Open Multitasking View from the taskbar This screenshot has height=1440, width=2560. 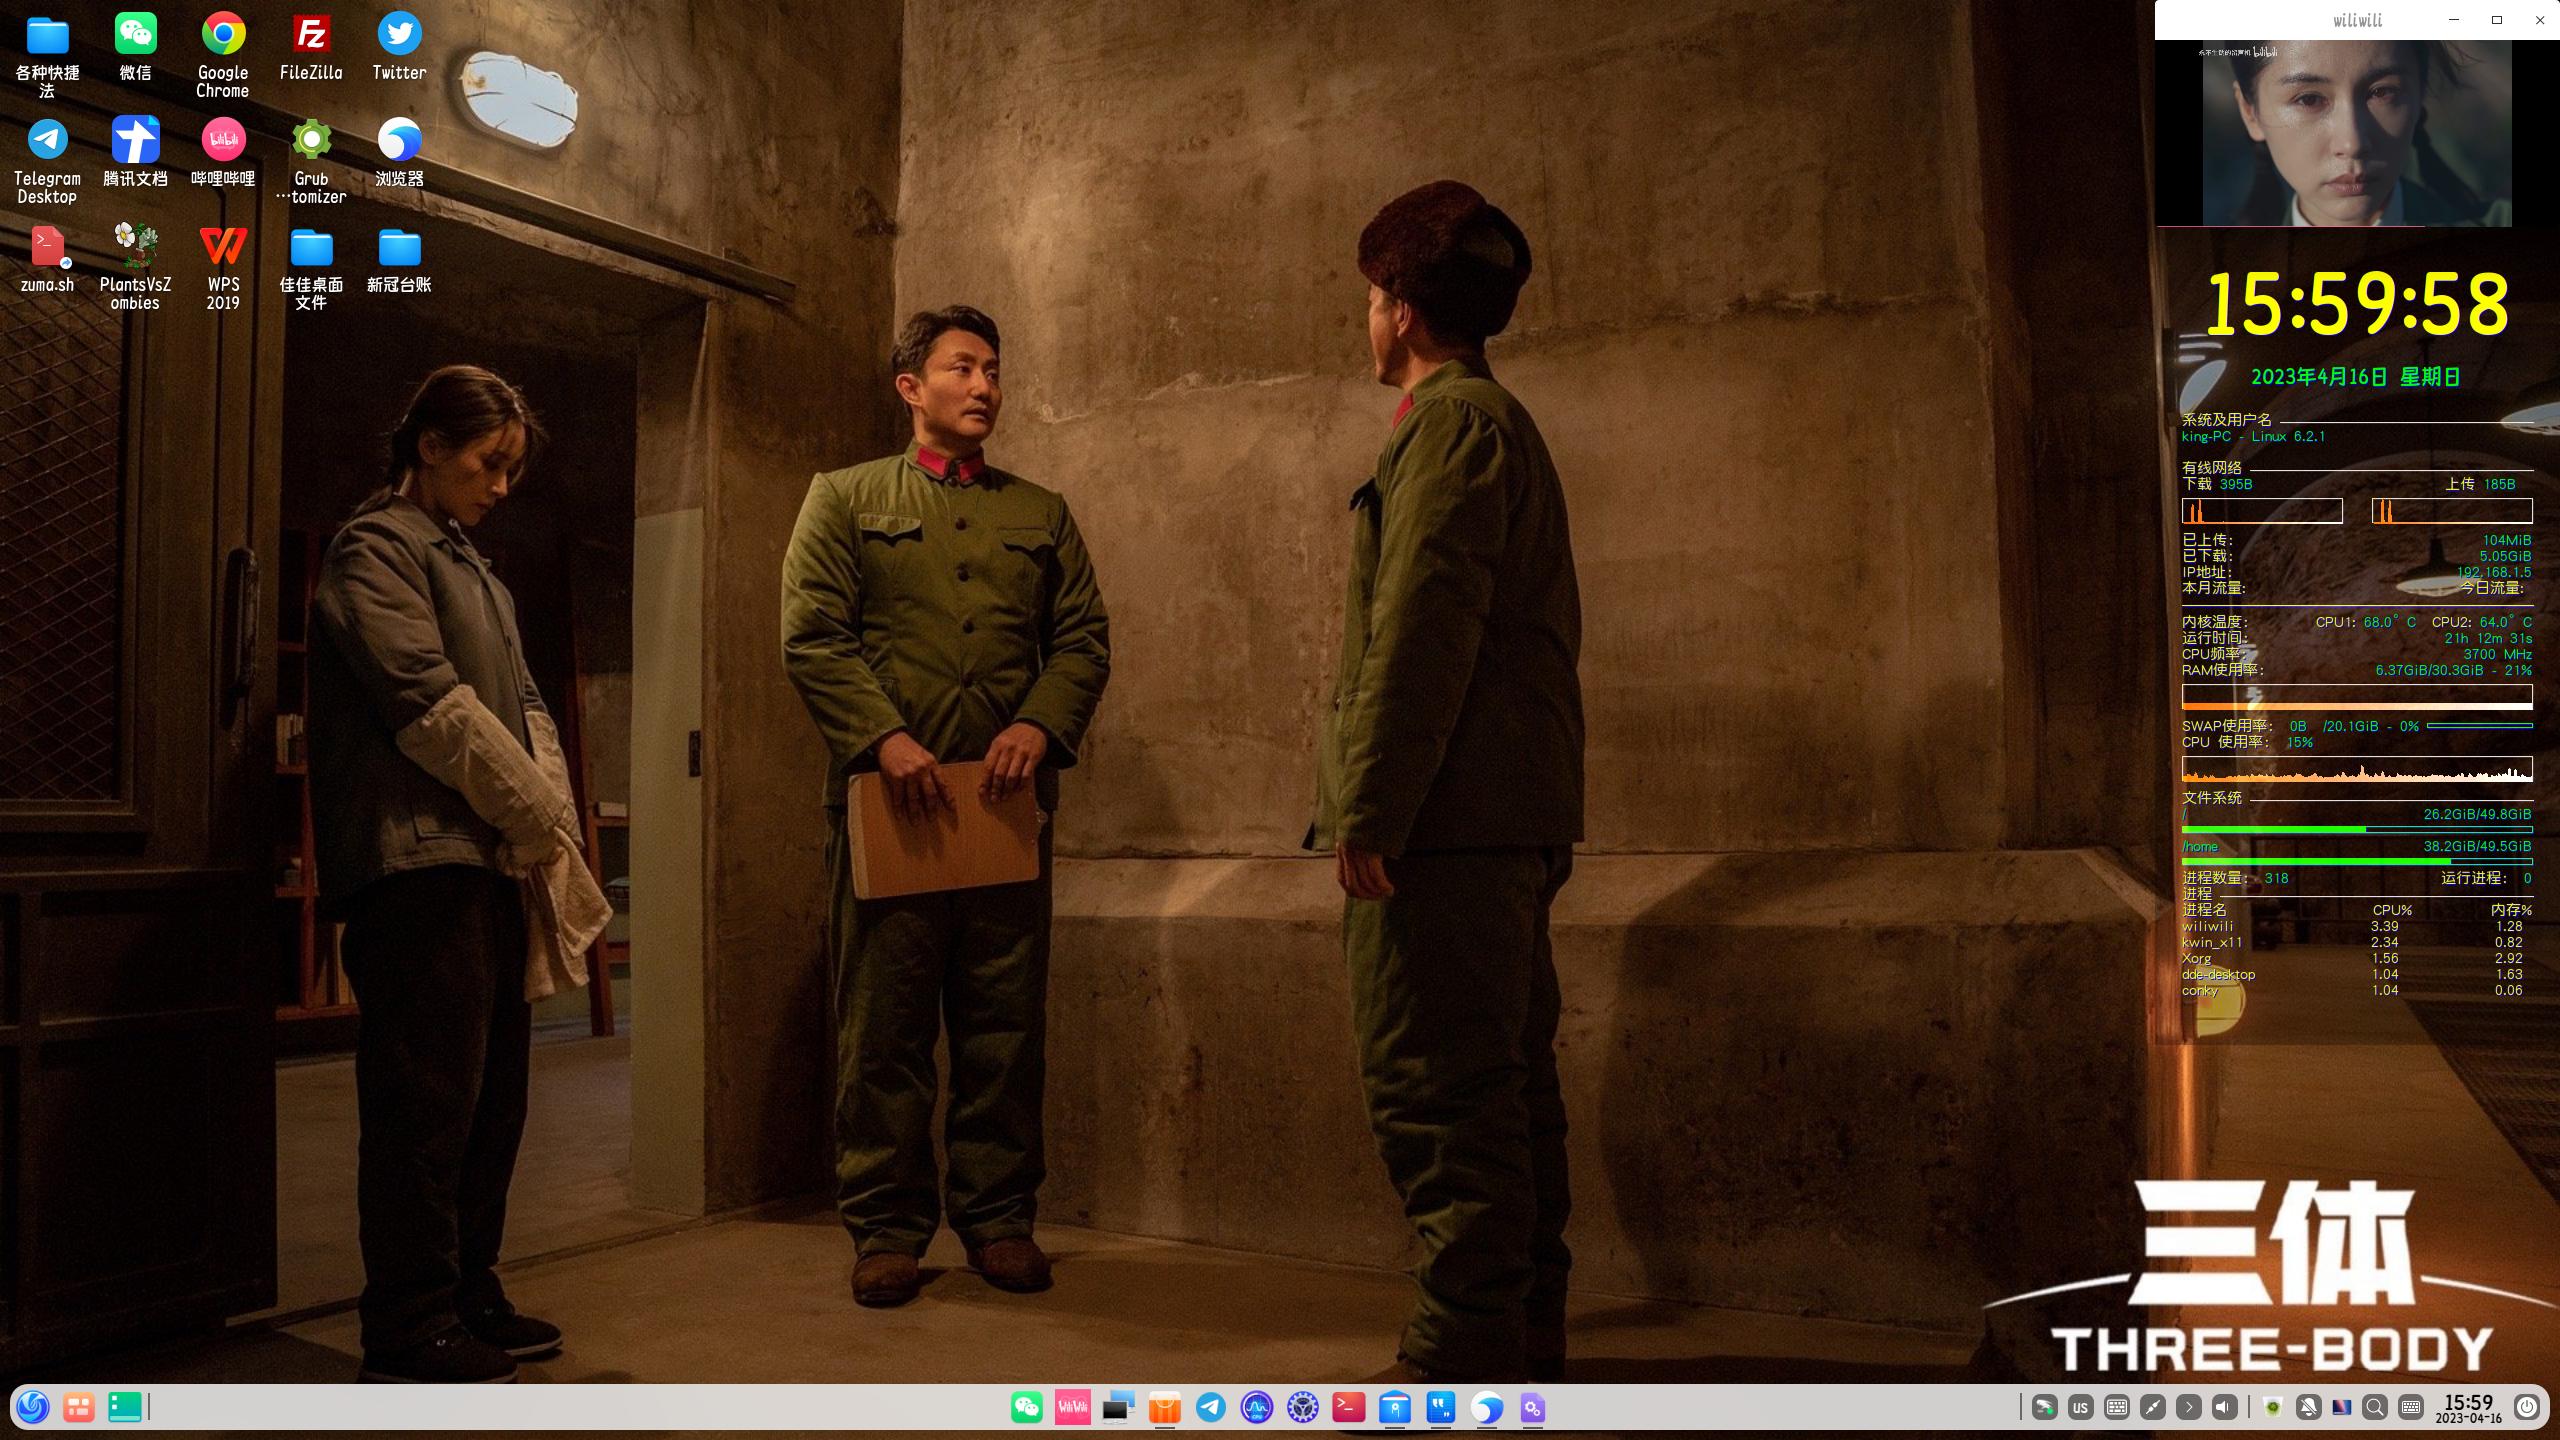pyautogui.click(x=78, y=1407)
